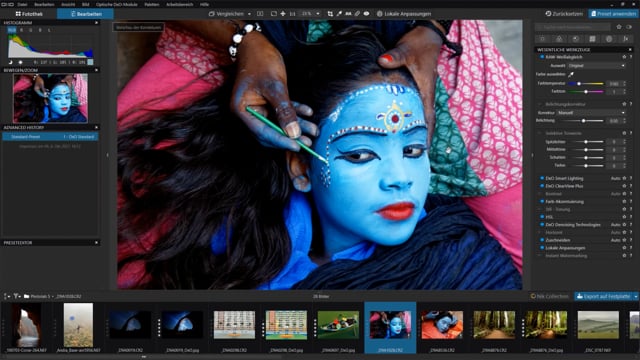Click shadow clipping moon icon

(11, 62)
